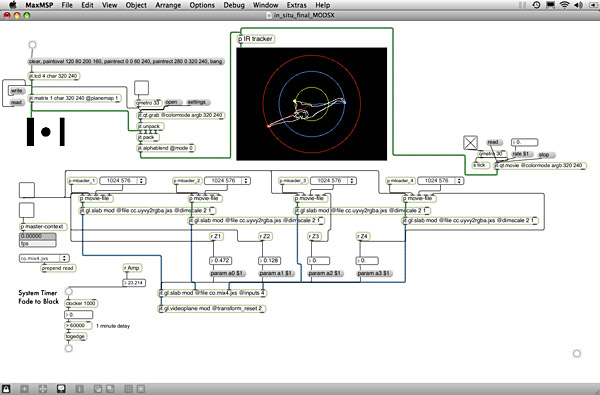Viewport: 600px width, 395px height.
Task: Click the "System Timer Fade to Black" comment
Action: [x=39, y=297]
